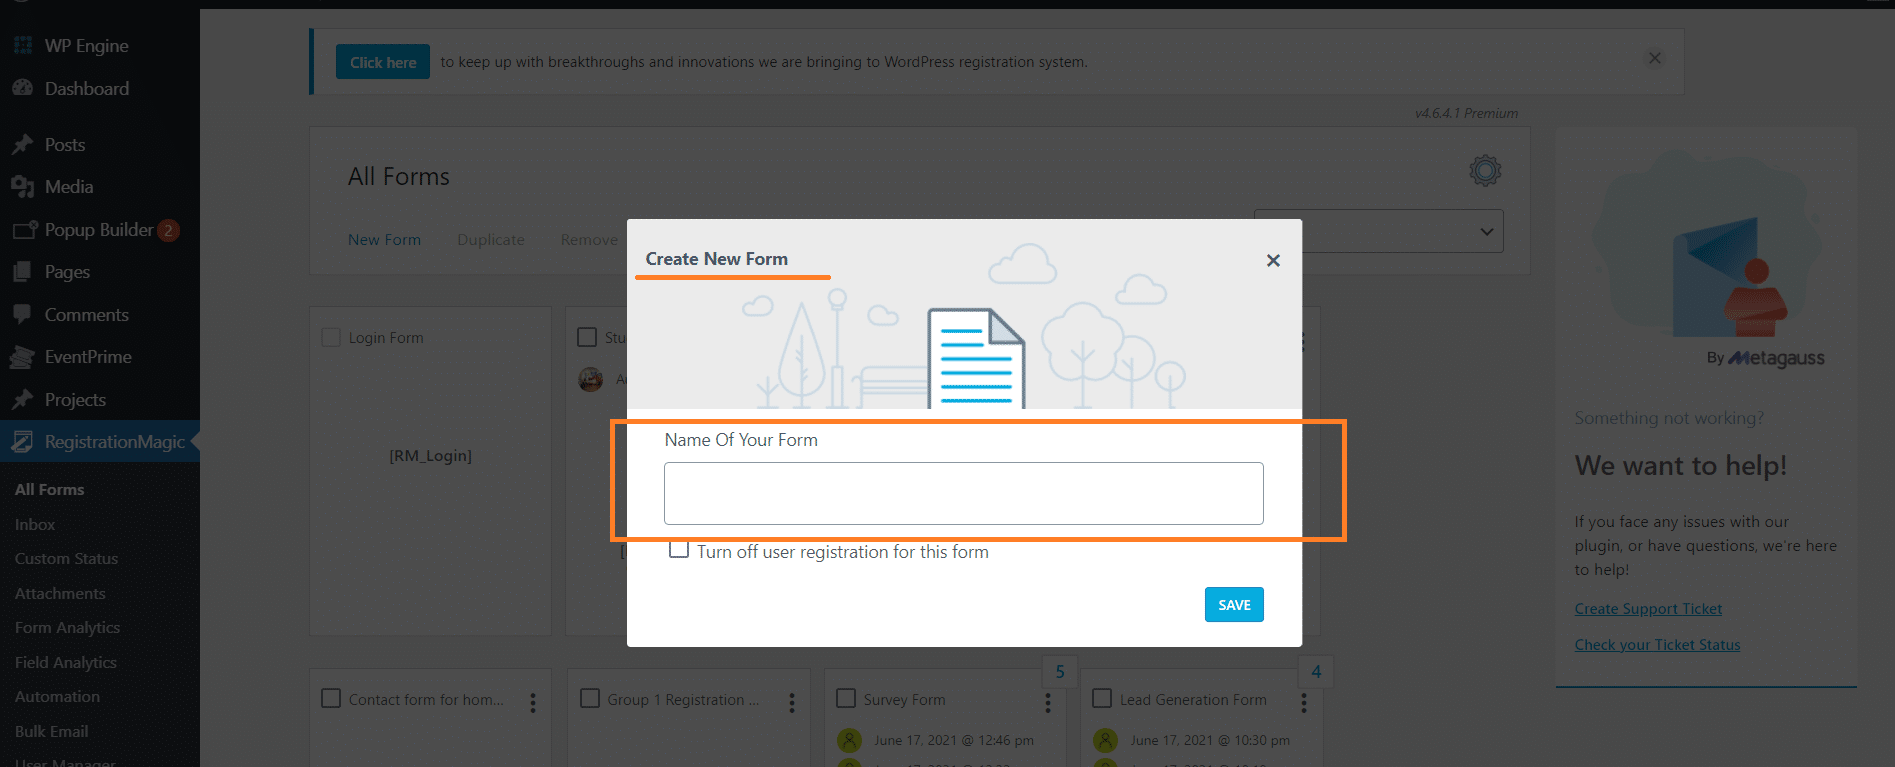
Task: Expand Lead Generation Form options menu
Action: [x=1304, y=703]
